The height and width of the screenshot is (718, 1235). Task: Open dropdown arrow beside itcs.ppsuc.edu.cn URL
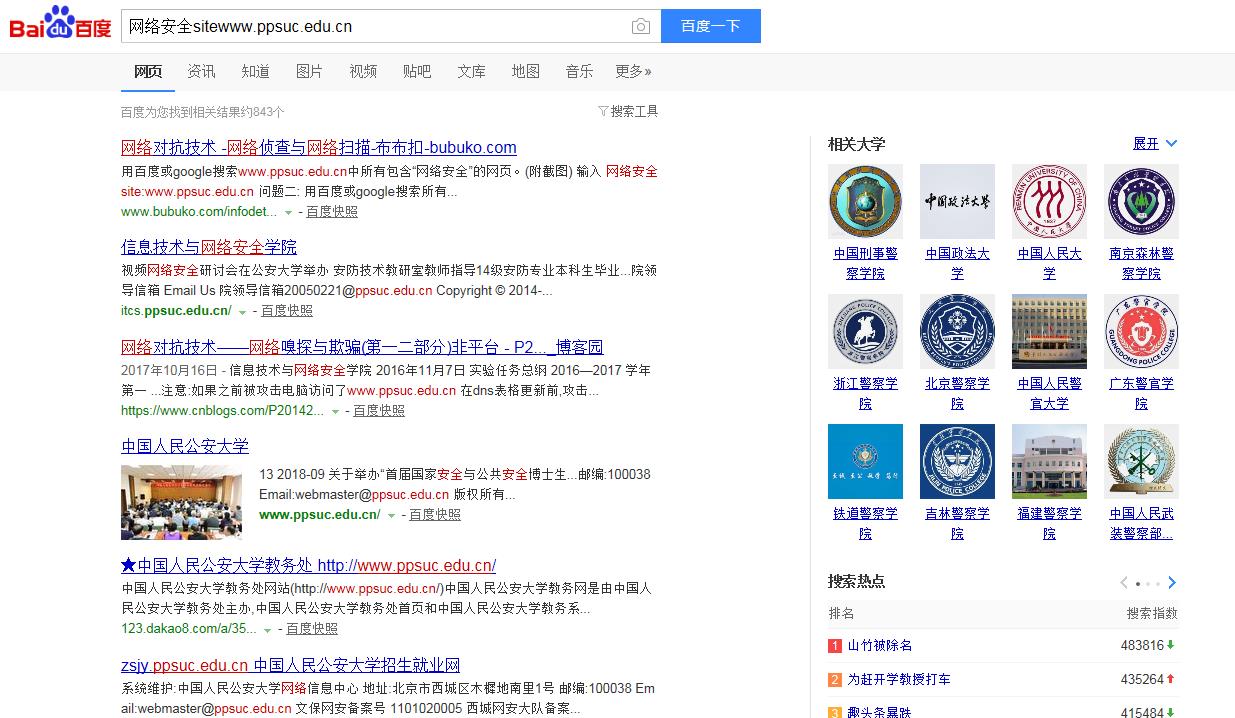(x=243, y=312)
